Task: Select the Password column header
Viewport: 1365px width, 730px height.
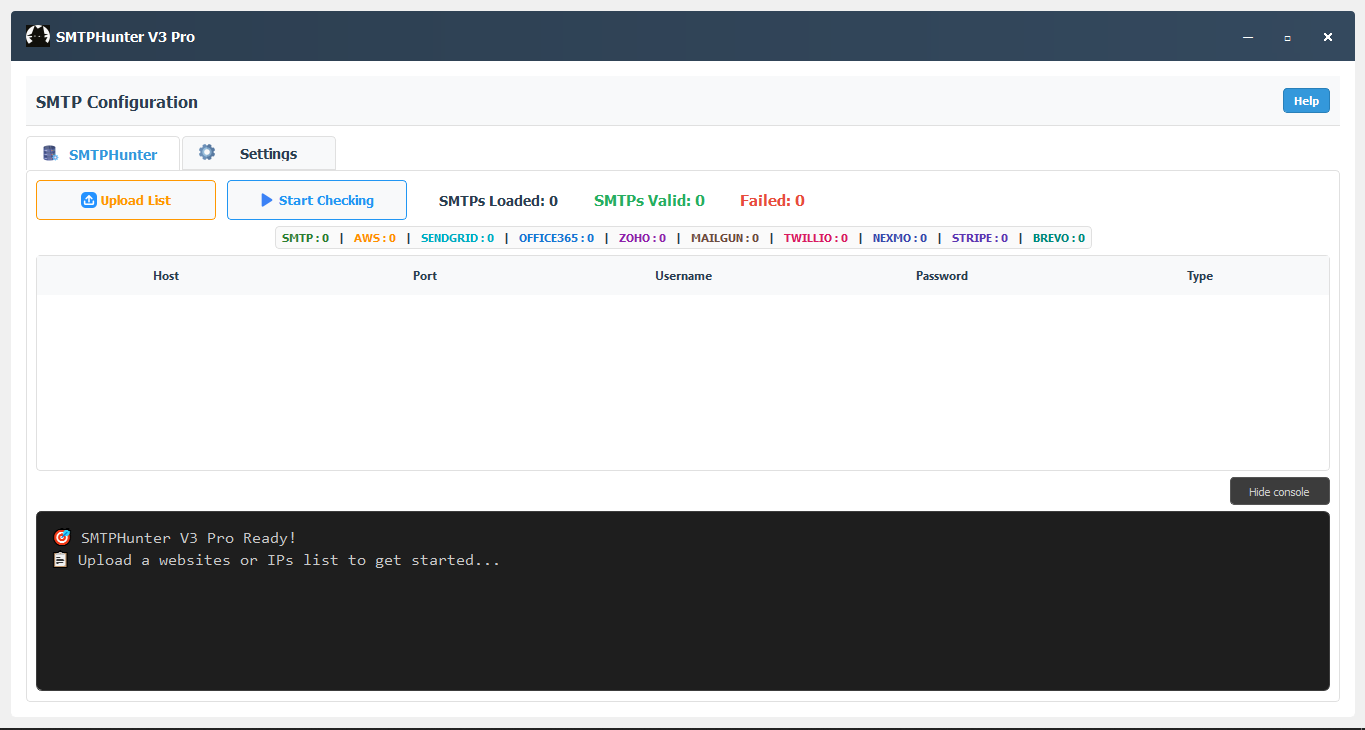Action: tap(941, 276)
